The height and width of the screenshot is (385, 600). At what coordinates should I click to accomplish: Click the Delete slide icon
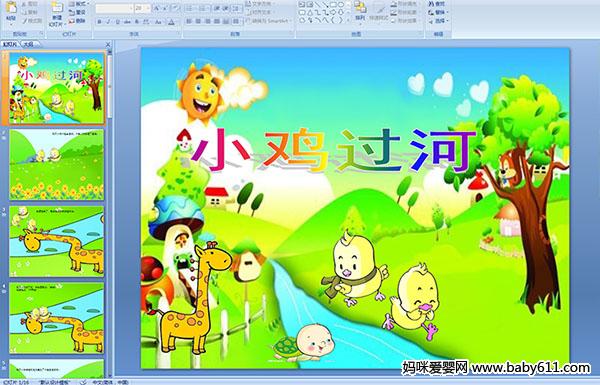[77, 21]
